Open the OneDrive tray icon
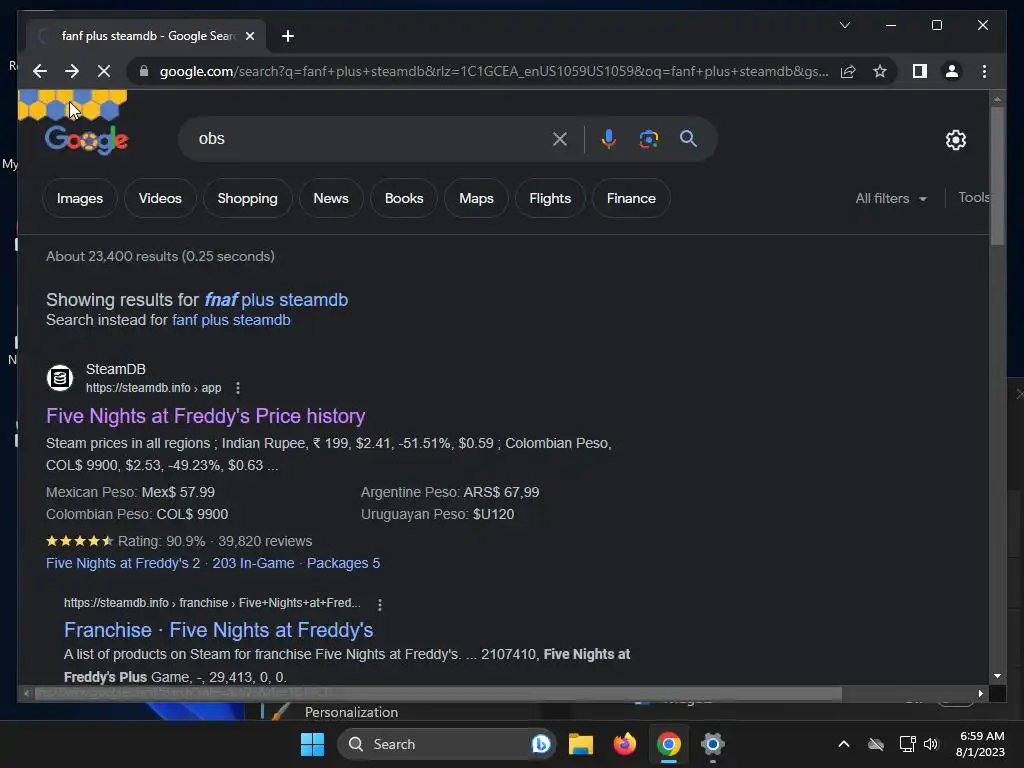1024x768 pixels. click(876, 744)
